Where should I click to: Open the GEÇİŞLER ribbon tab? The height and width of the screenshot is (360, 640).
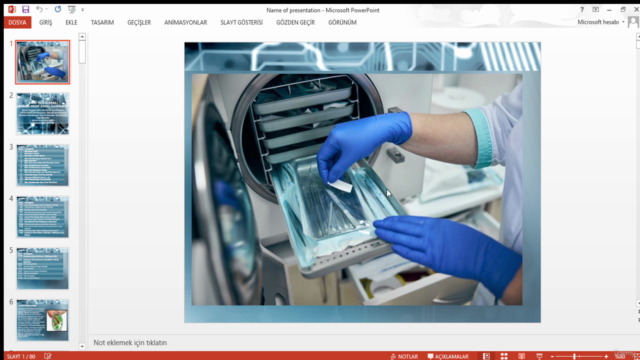pyautogui.click(x=139, y=22)
